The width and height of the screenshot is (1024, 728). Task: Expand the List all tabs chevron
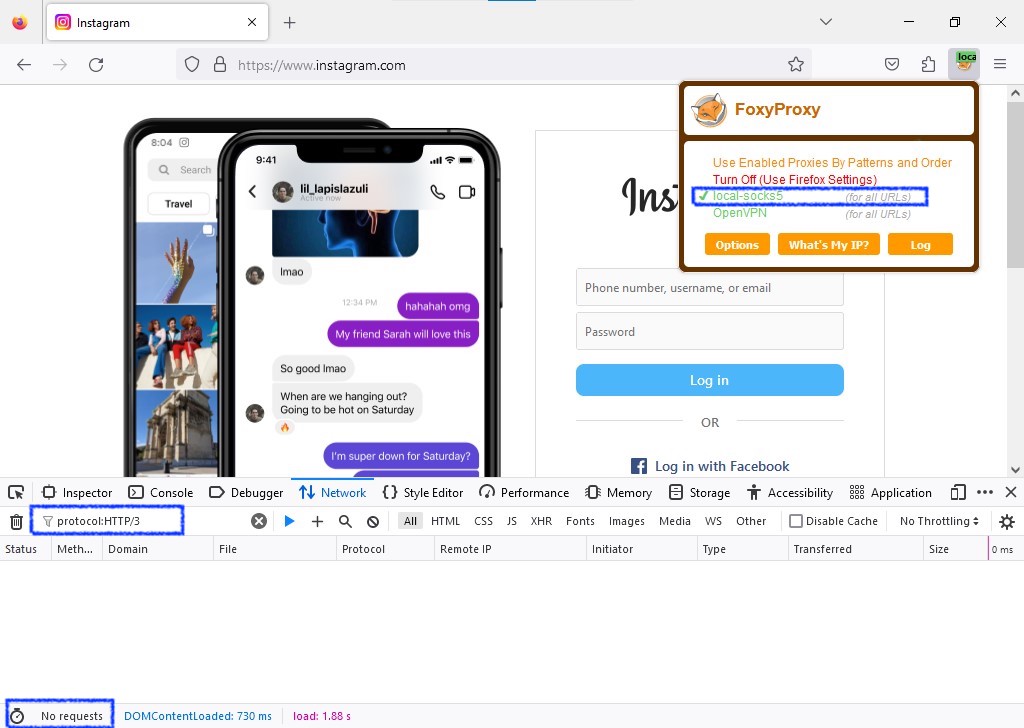click(826, 22)
